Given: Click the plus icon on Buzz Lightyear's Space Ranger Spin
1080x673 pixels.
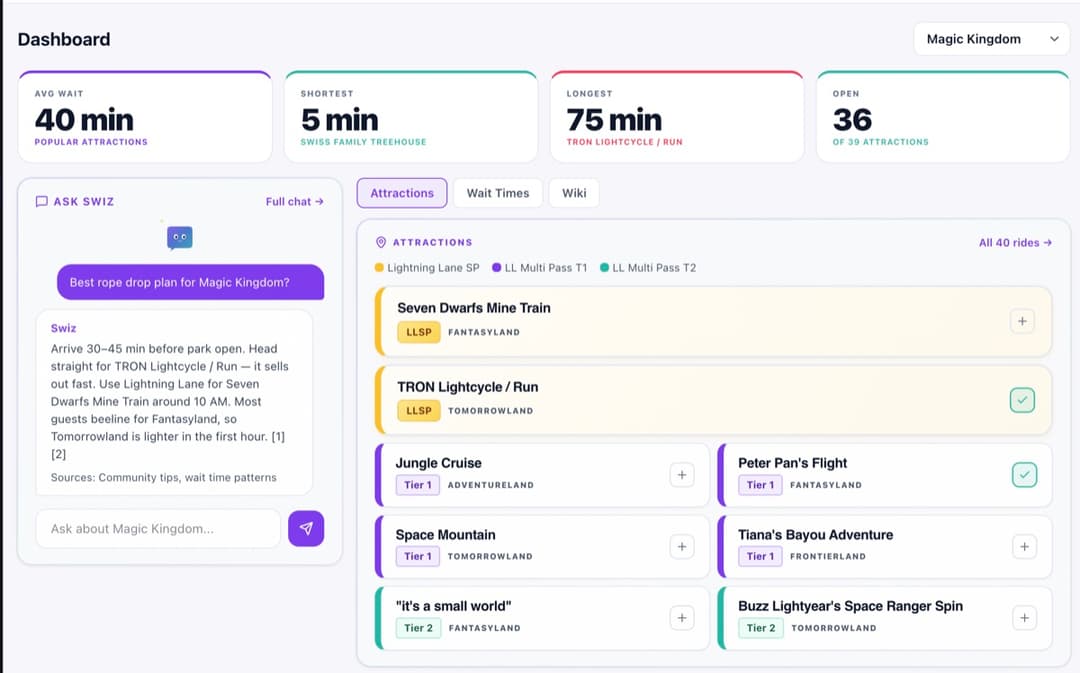Looking at the screenshot, I should [1024, 618].
